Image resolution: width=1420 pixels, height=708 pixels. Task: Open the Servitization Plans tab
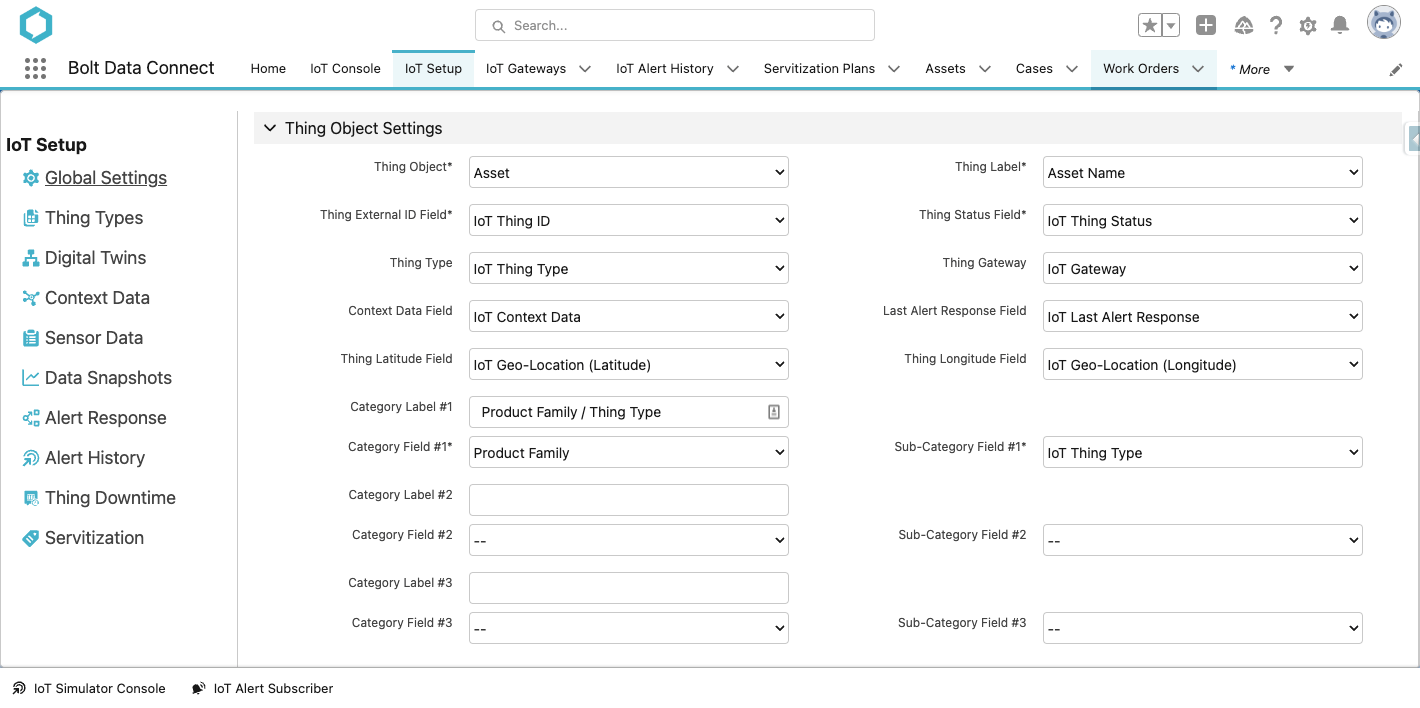[819, 69]
